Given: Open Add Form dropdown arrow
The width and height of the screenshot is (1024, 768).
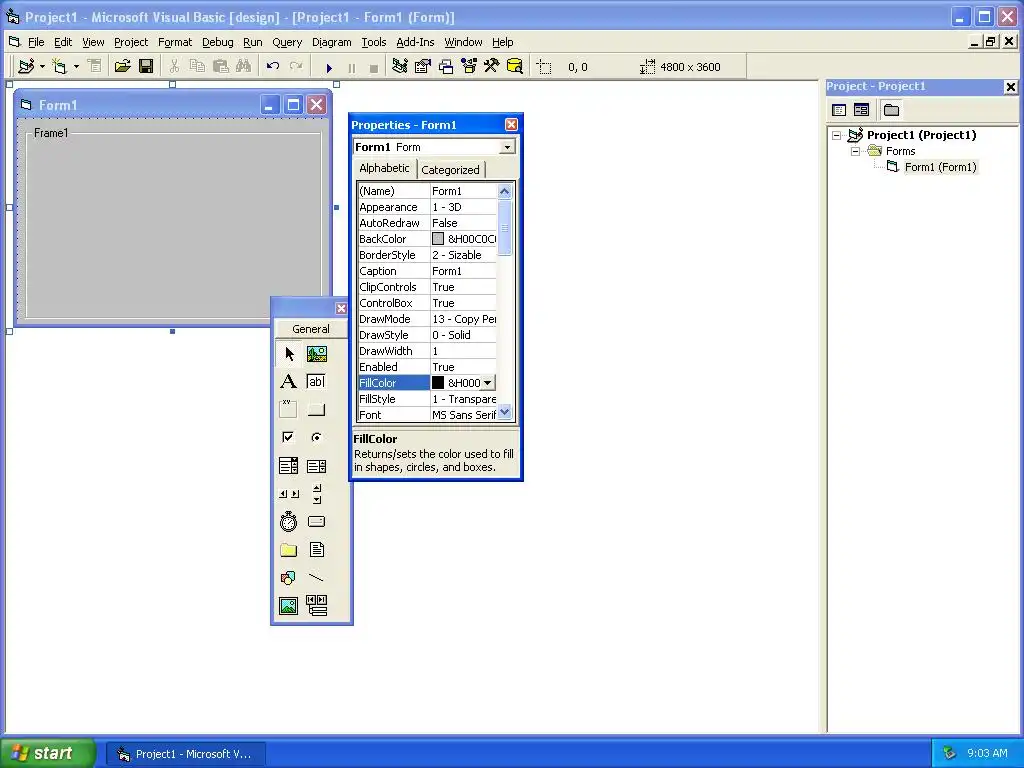Looking at the screenshot, I should [76, 67].
